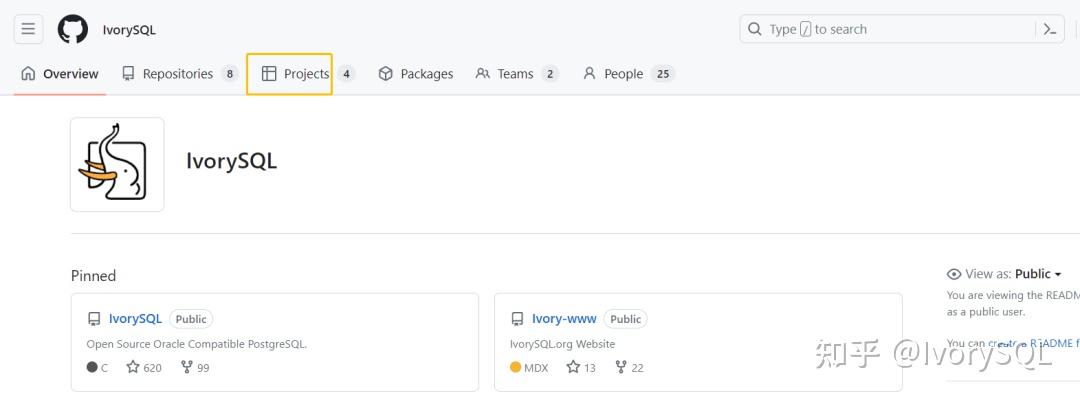Go to the Packages tab

(x=416, y=74)
